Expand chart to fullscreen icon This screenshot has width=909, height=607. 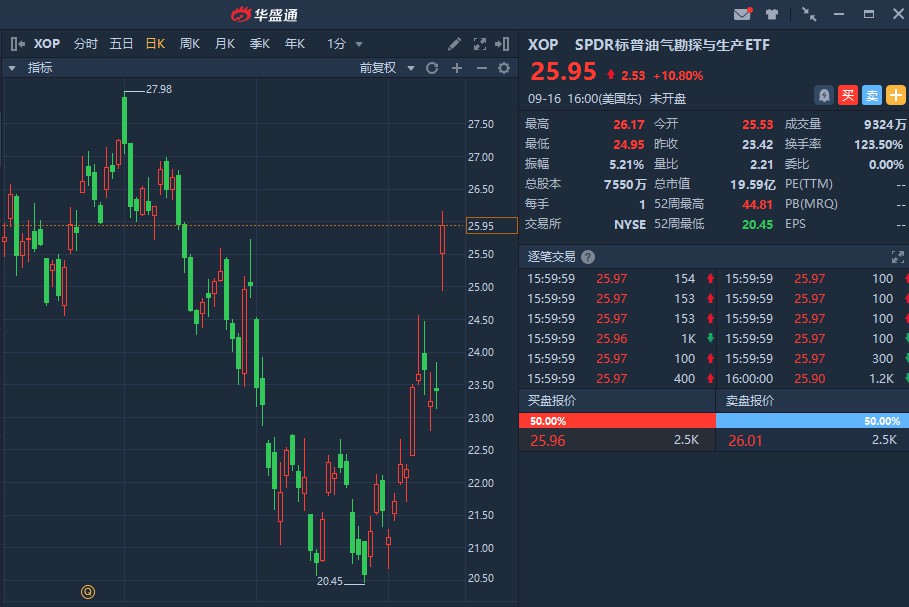click(x=479, y=44)
